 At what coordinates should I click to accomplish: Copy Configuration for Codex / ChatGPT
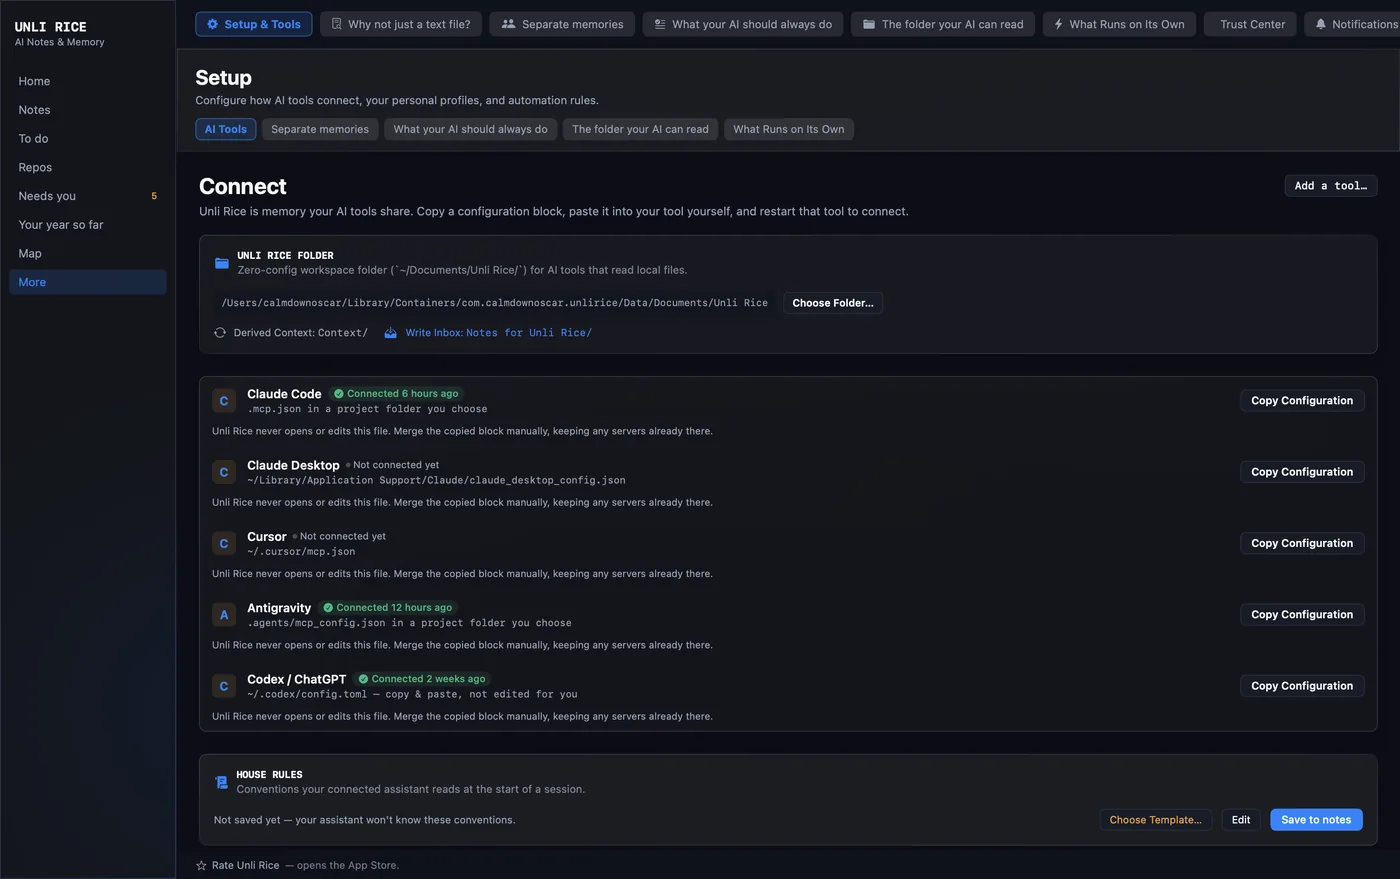coord(1302,686)
